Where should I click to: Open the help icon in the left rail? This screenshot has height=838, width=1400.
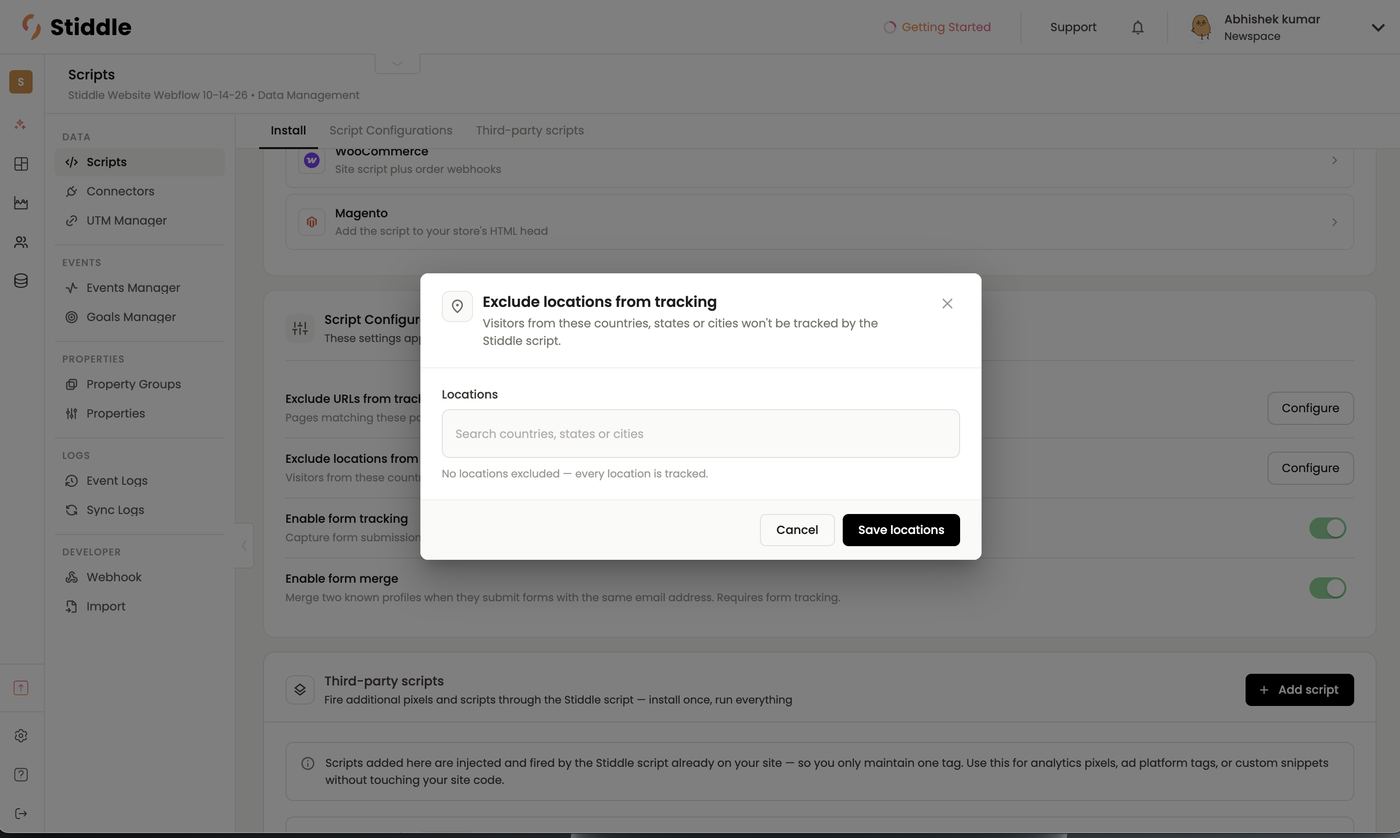pyautogui.click(x=21, y=775)
